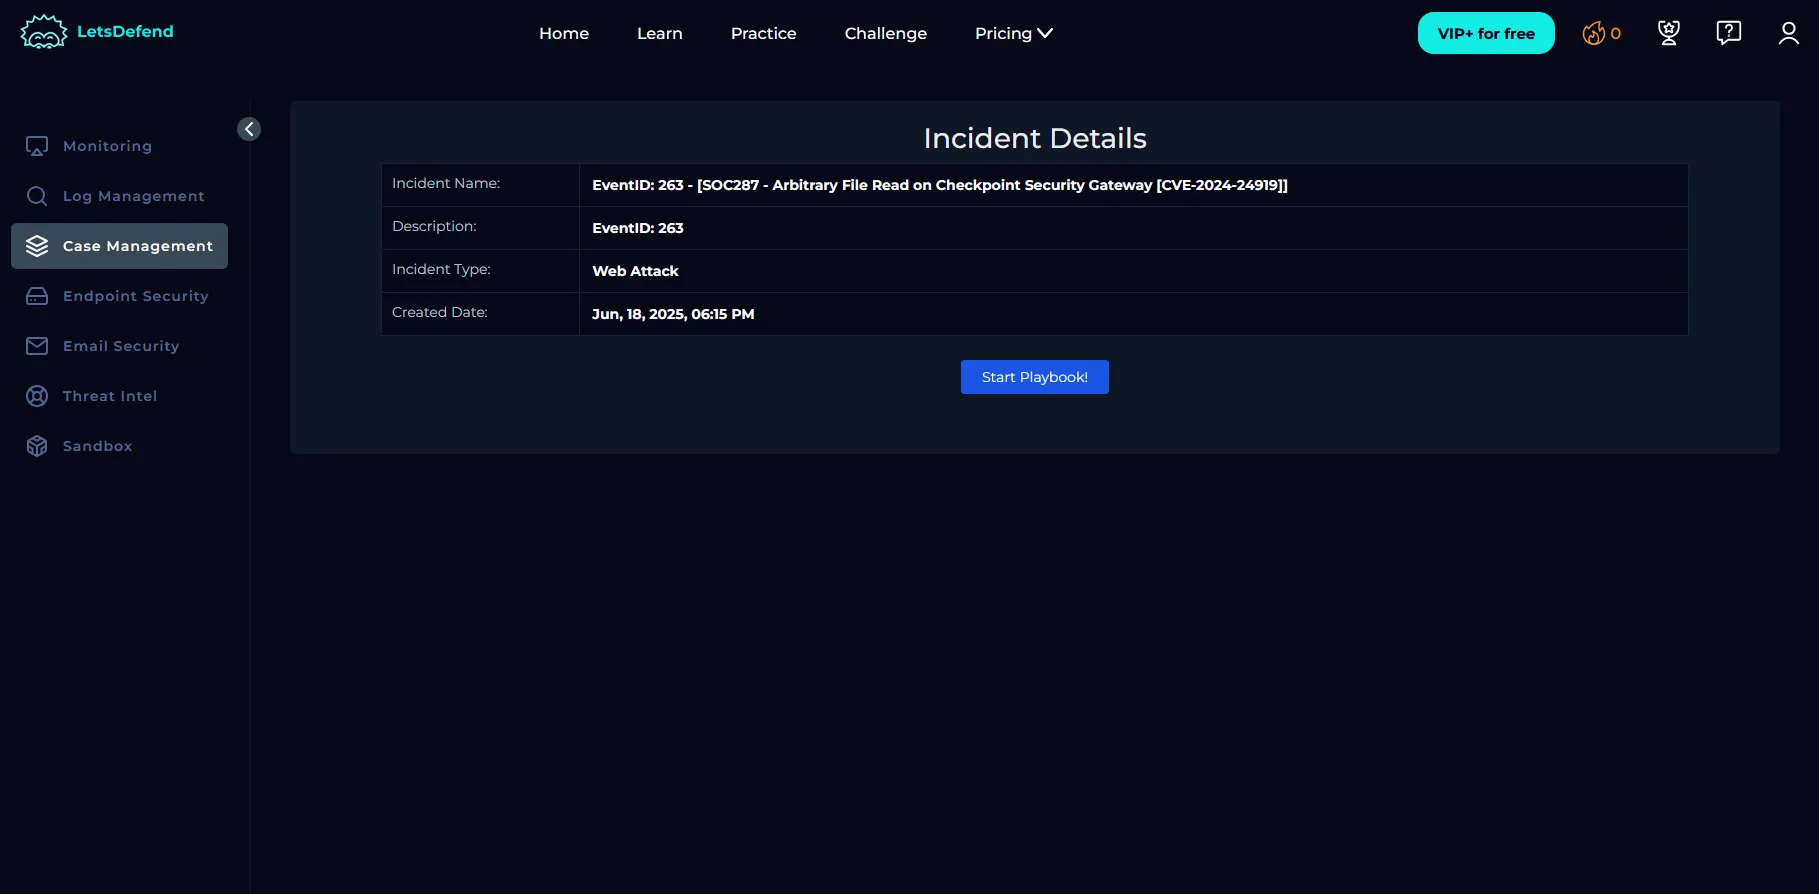Click the Threat Intel lifebuoy icon
This screenshot has height=894, width=1819.
(x=37, y=396)
